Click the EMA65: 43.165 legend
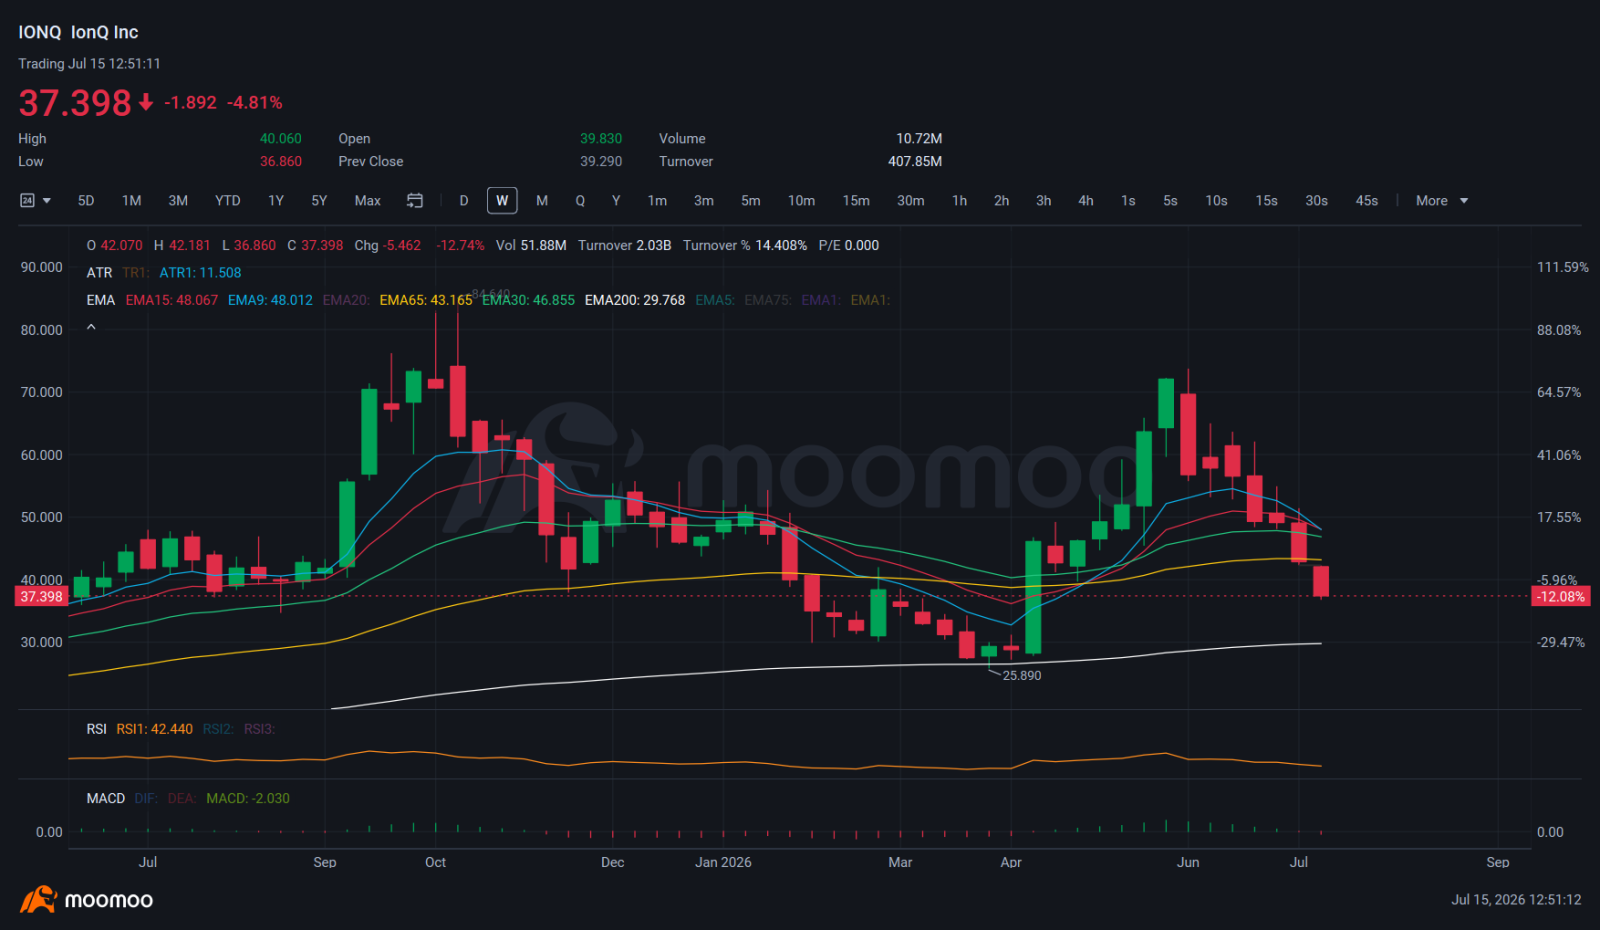Screen dimensions: 1600x930 point(425,300)
